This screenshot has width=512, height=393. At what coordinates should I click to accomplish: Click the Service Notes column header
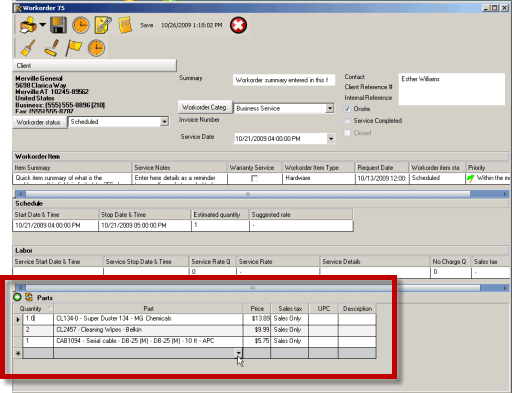pos(180,168)
